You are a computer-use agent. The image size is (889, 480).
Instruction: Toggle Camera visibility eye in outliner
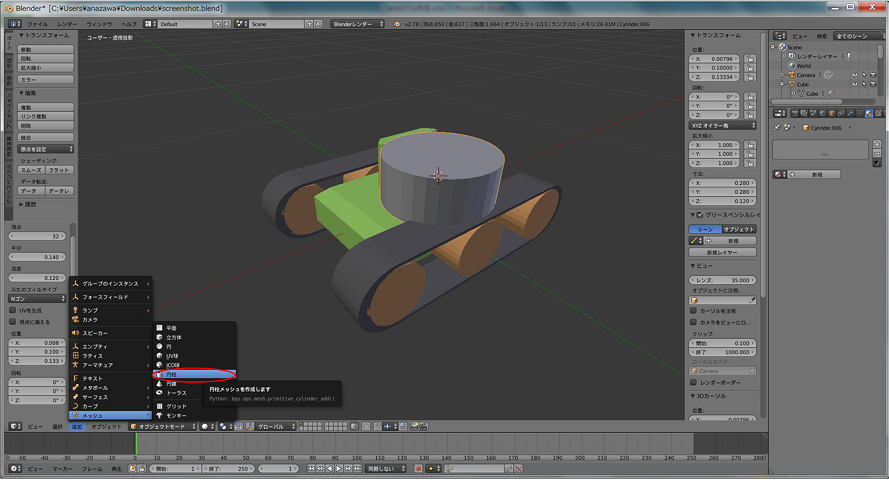(x=854, y=75)
